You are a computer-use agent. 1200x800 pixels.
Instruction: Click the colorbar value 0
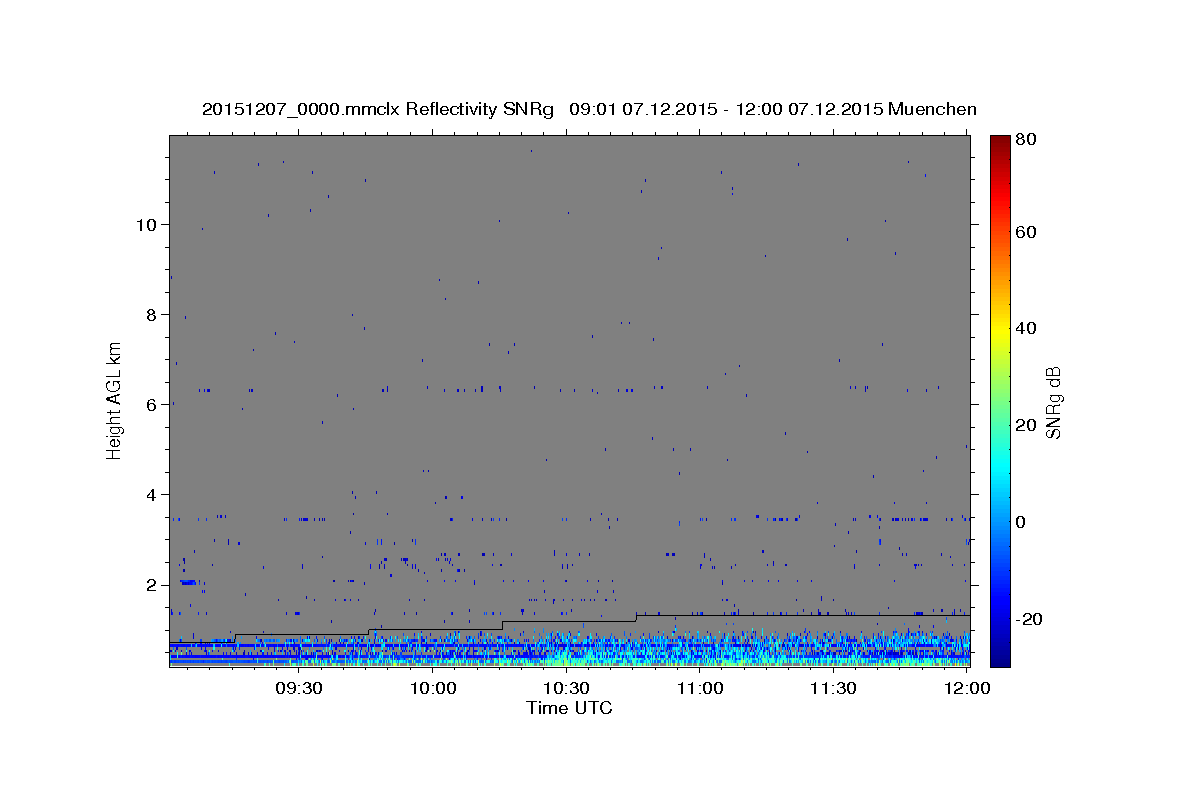tap(1020, 522)
